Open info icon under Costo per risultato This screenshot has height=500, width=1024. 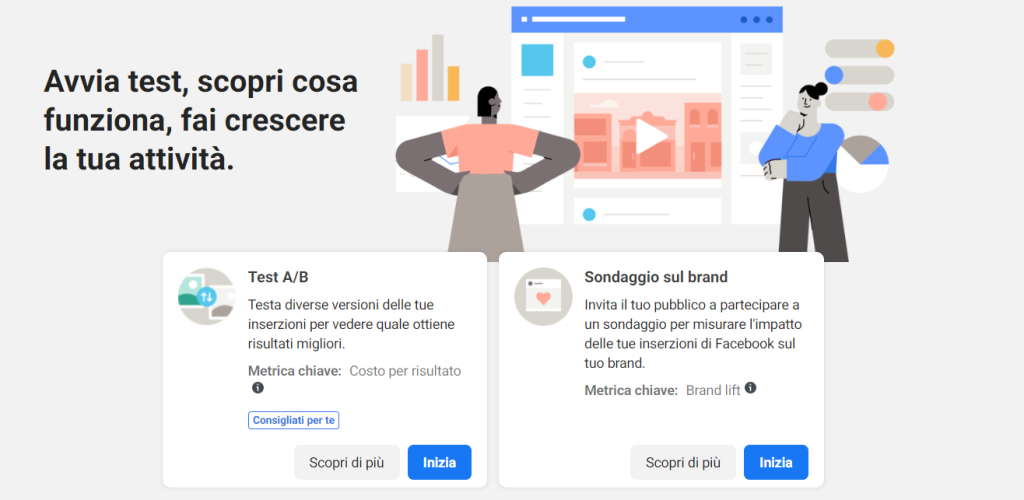258,388
